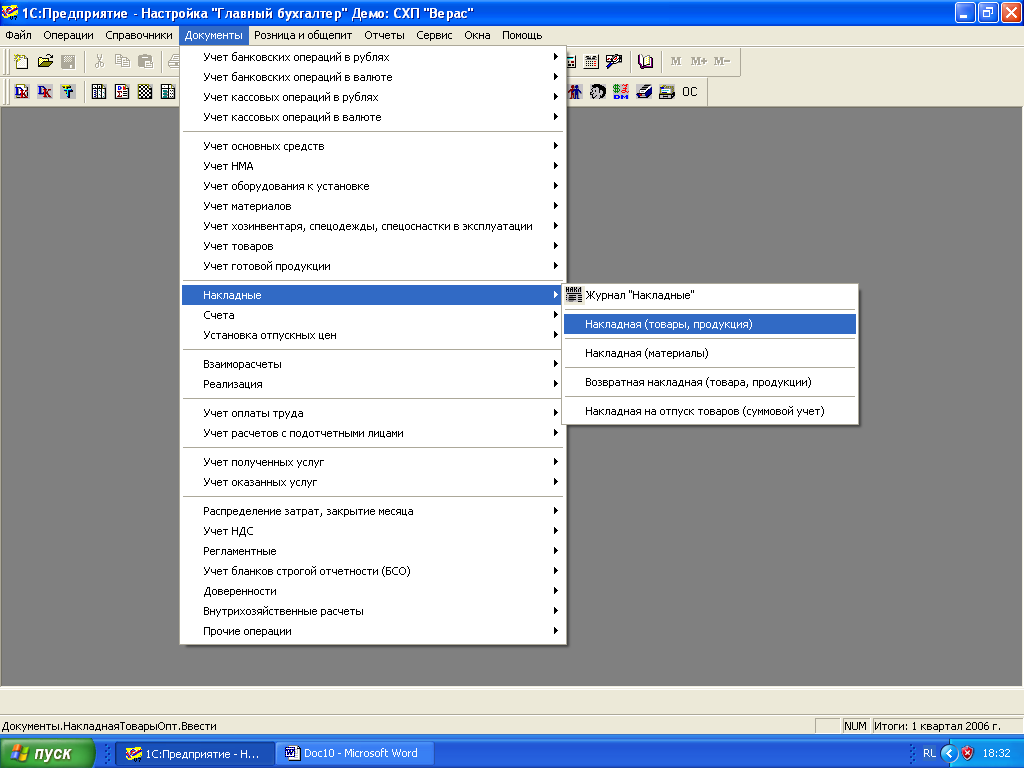Click the Open folder toolbar icon

click(x=45, y=61)
